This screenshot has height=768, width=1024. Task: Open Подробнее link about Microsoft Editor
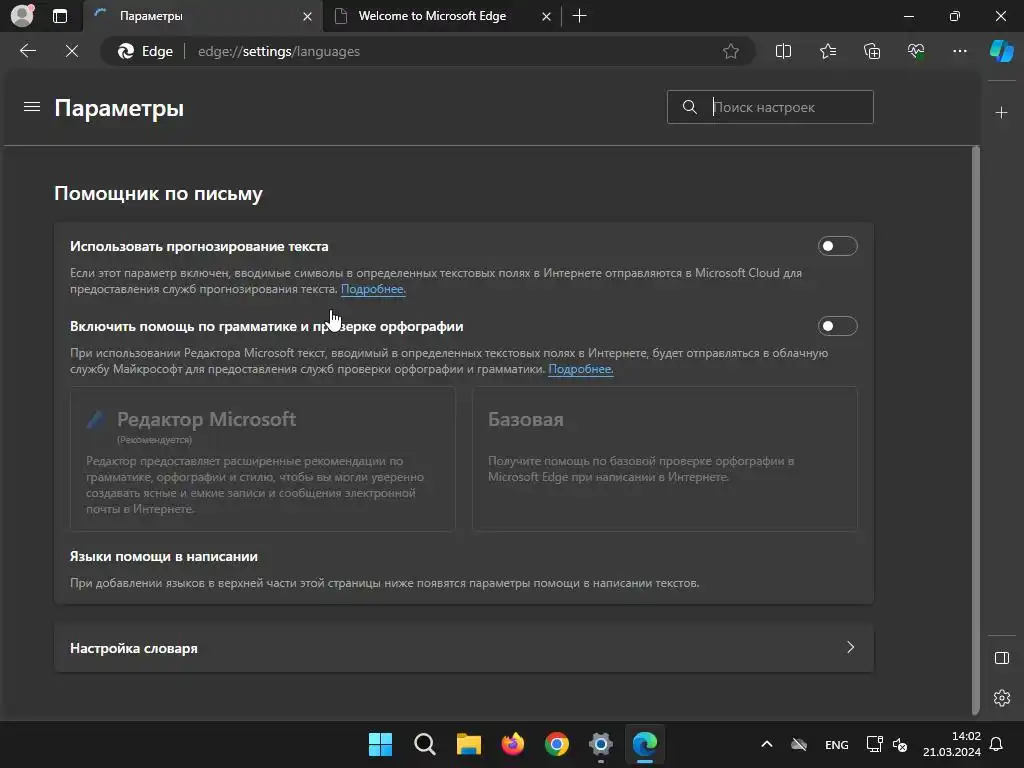coord(581,369)
